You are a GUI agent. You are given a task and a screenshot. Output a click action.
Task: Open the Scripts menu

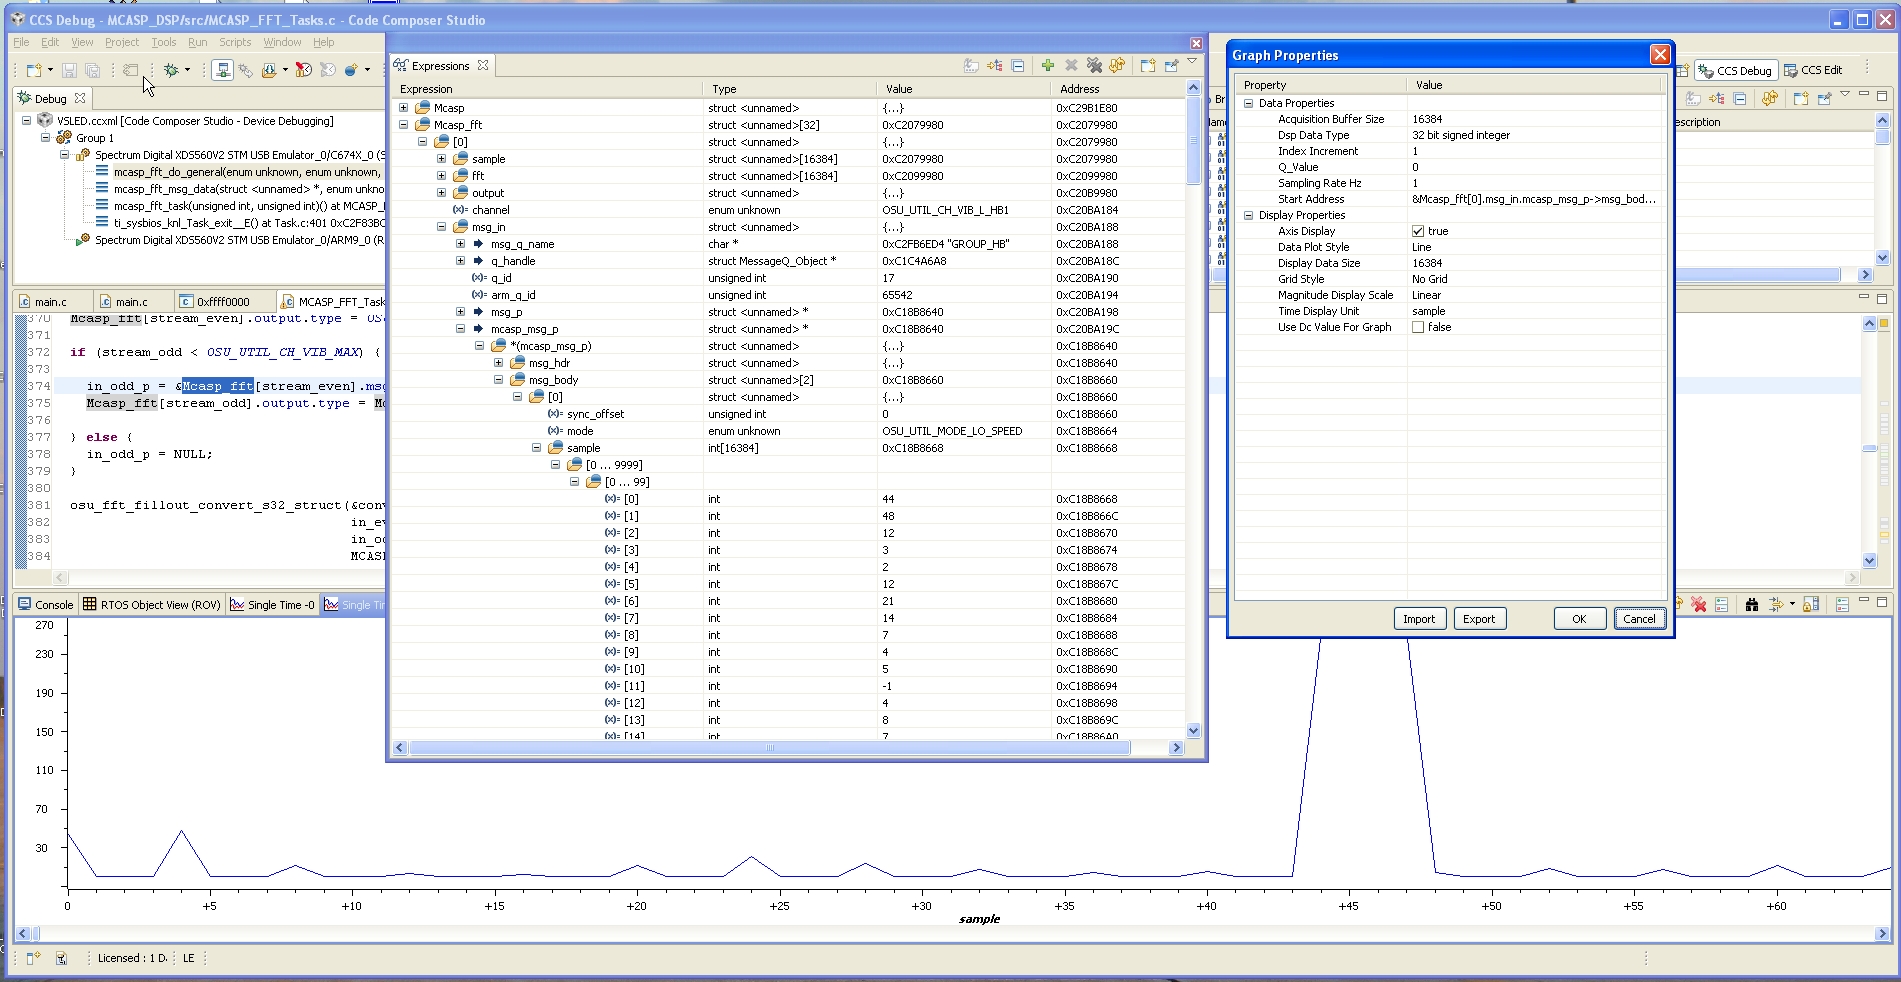click(x=235, y=42)
